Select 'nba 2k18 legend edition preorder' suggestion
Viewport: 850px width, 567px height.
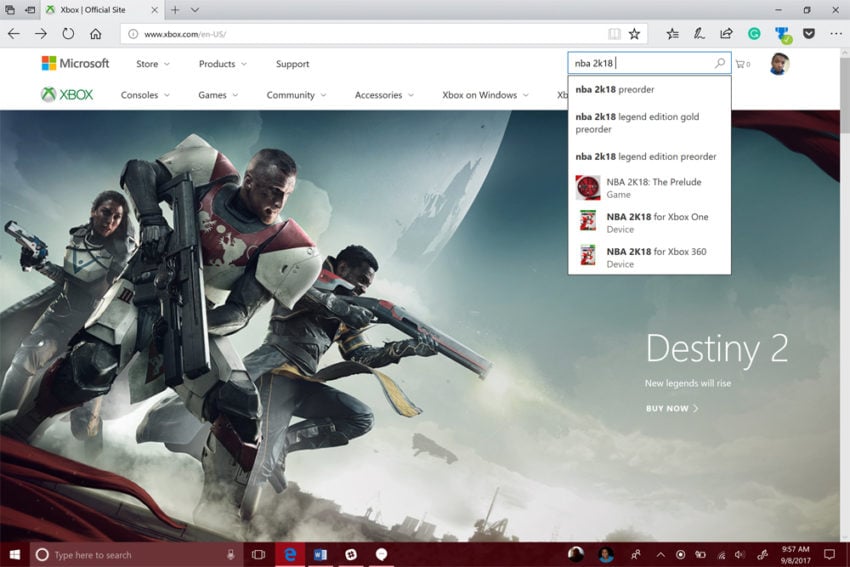pos(649,157)
